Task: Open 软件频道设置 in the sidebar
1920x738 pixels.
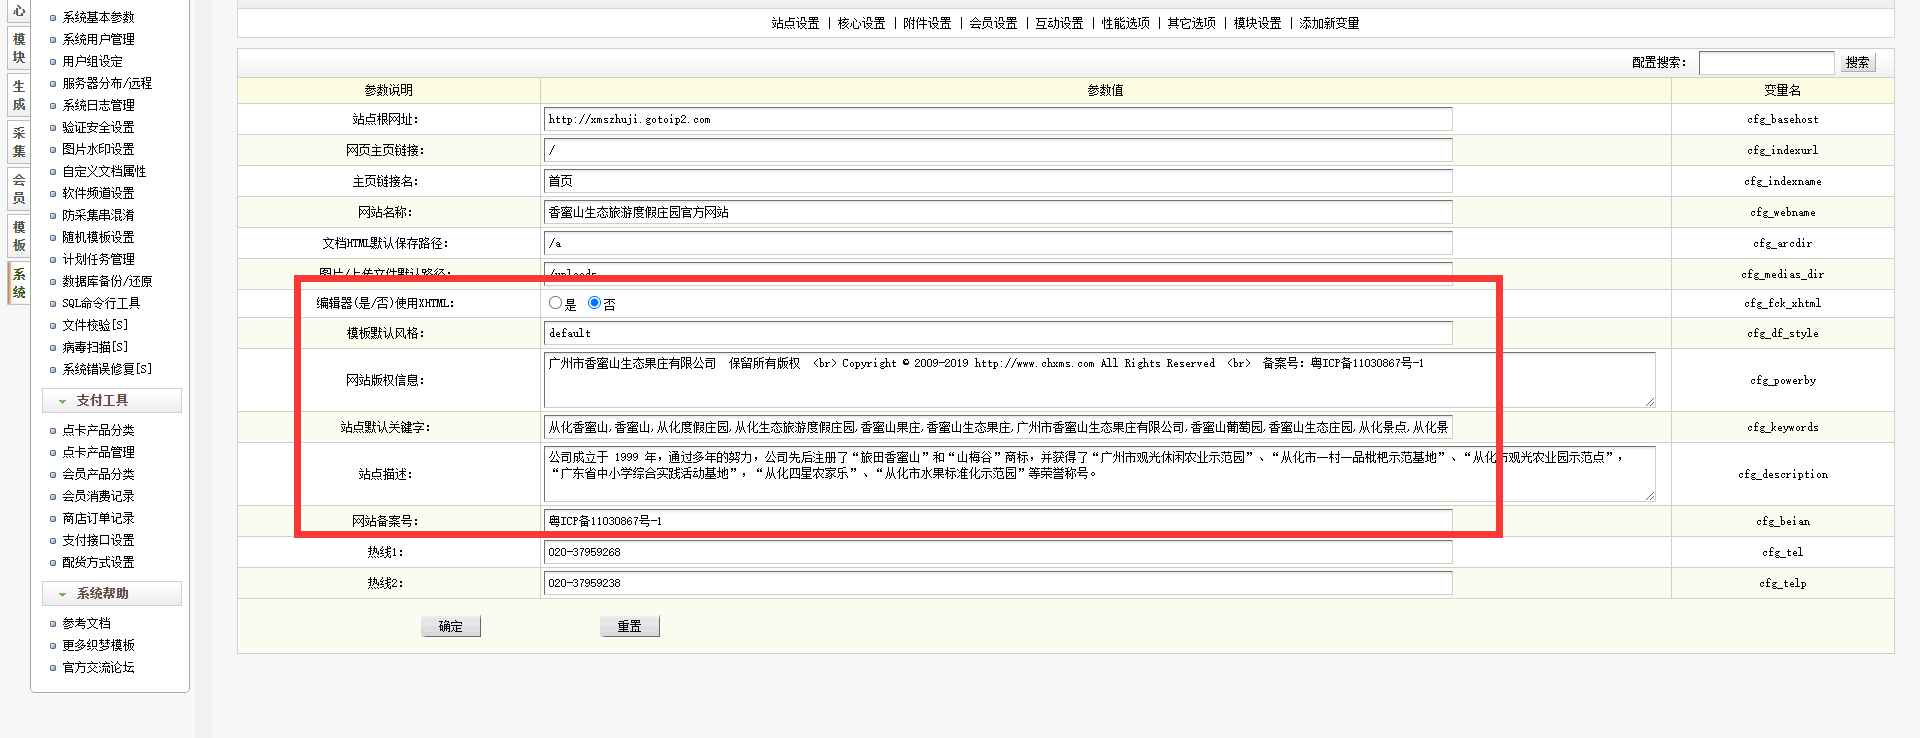Action: [98, 193]
